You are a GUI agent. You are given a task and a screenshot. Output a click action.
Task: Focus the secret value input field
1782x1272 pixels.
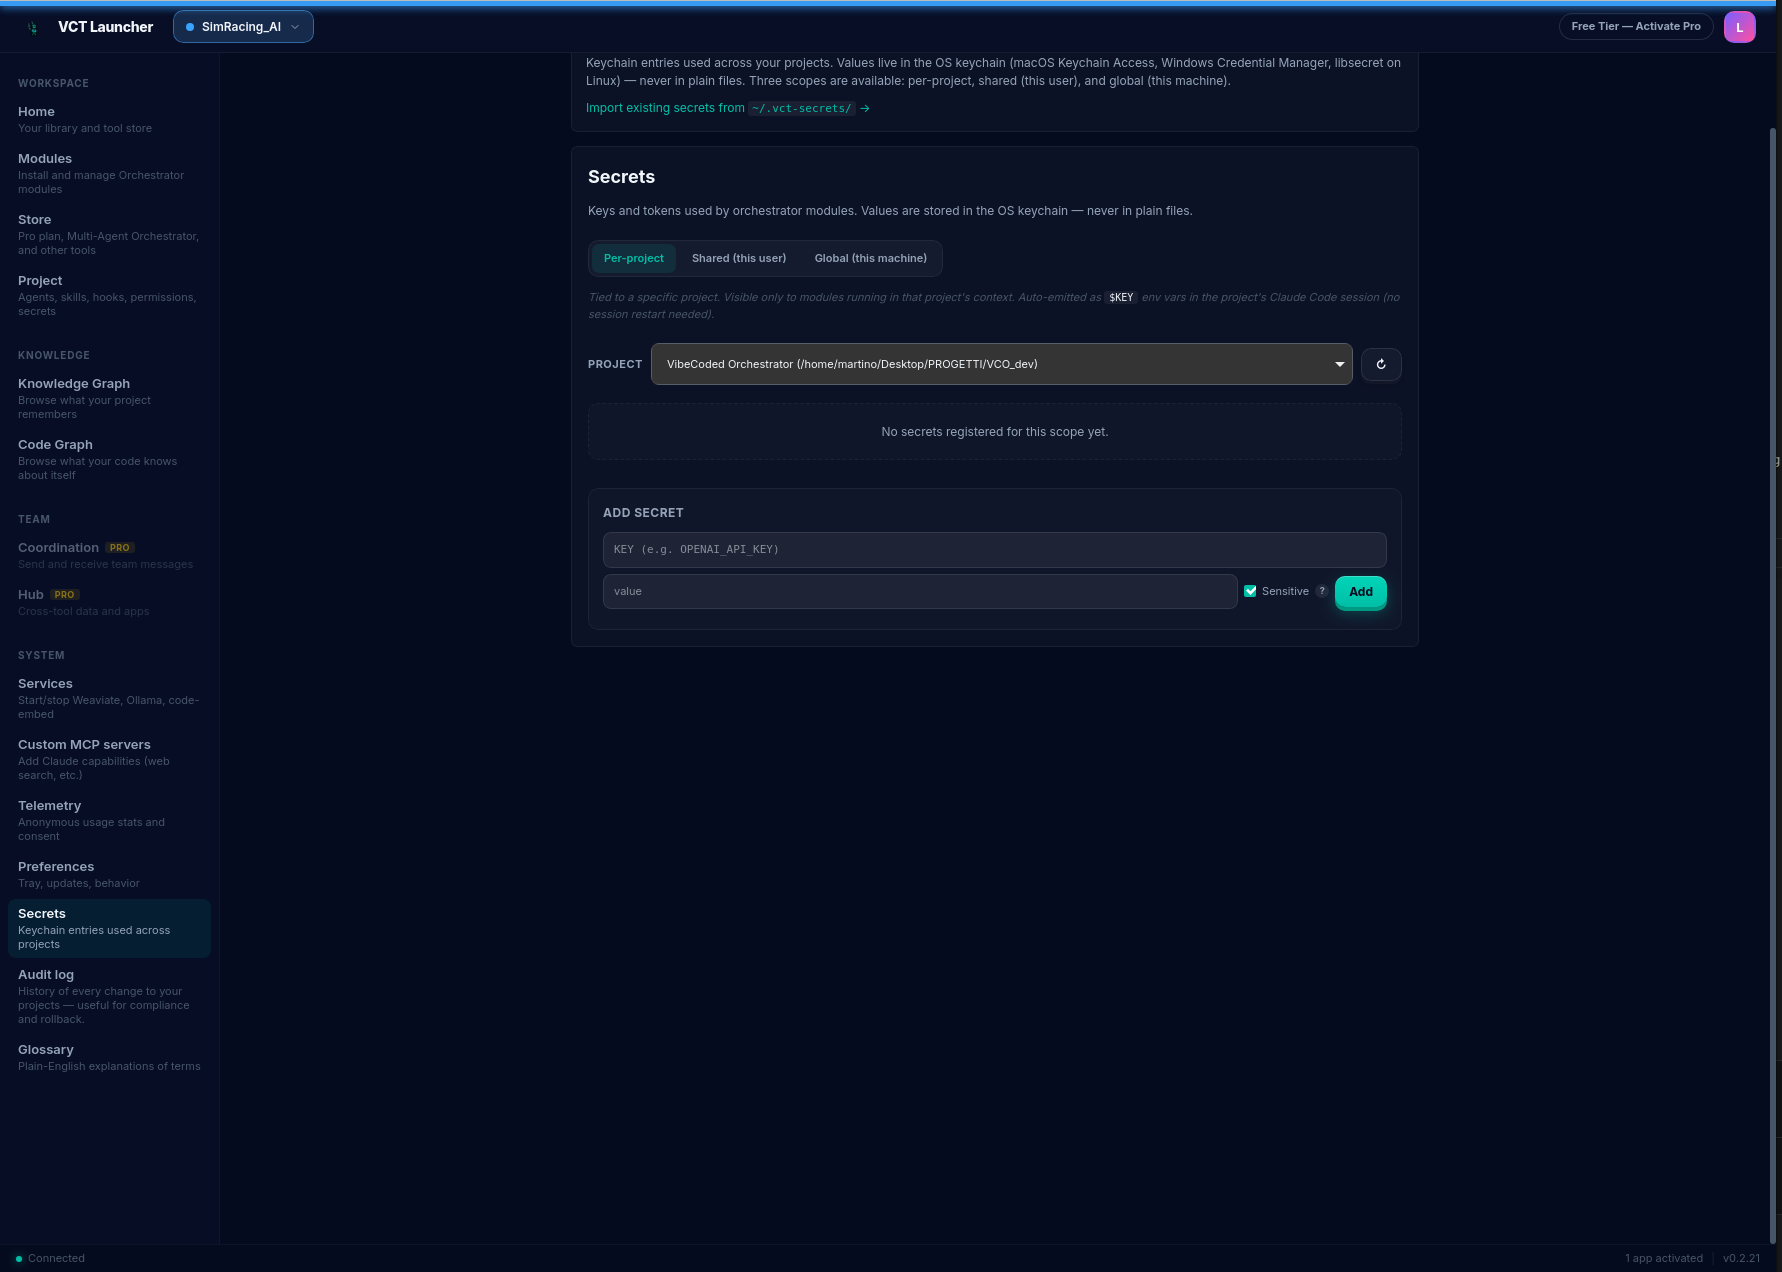920,591
